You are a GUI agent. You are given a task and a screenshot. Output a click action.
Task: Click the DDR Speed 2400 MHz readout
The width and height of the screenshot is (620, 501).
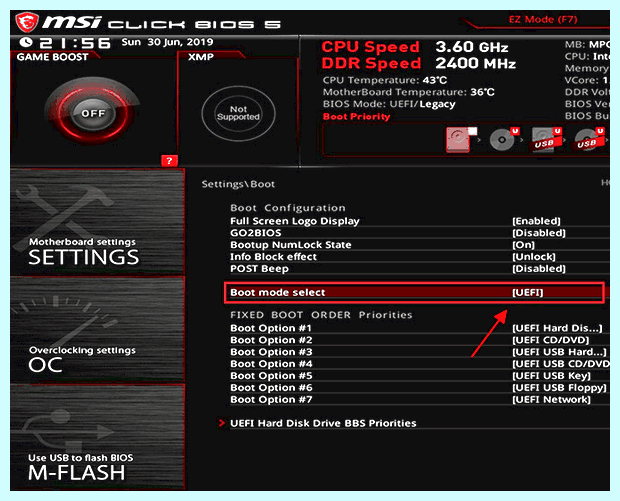(418, 63)
